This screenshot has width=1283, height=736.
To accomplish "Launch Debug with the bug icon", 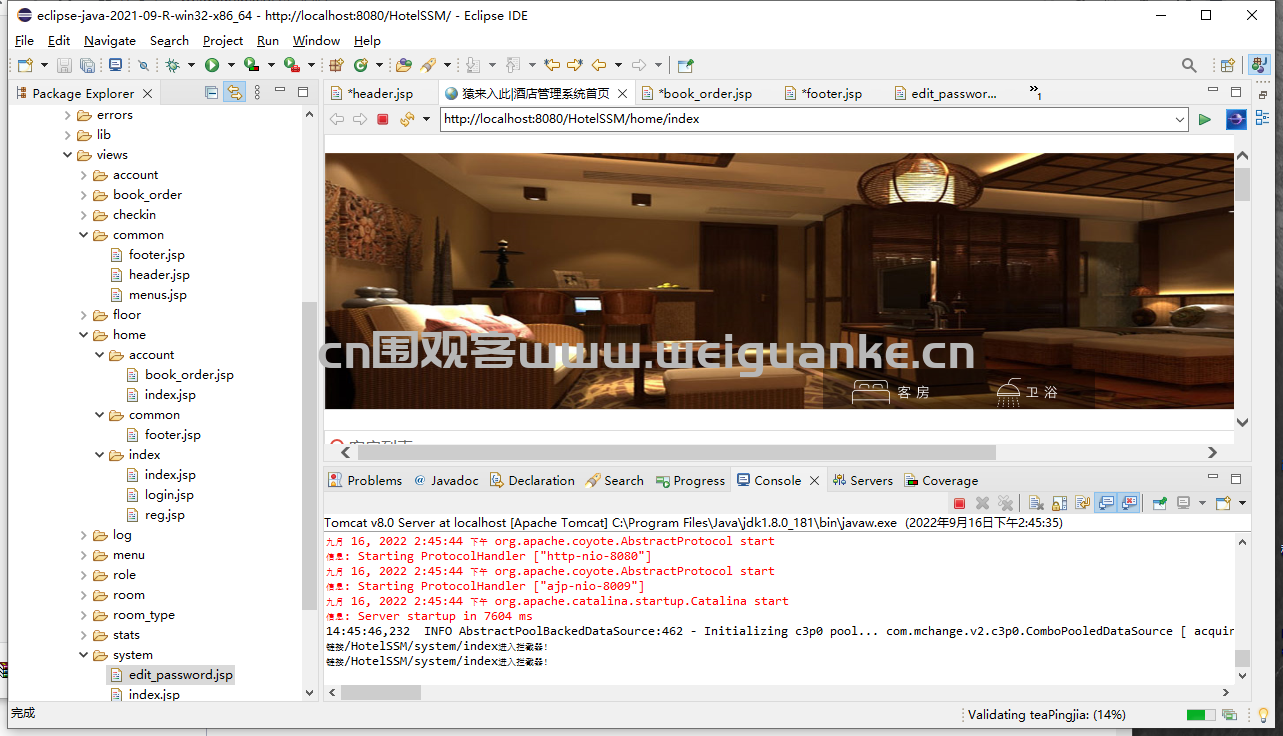I will (173, 65).
